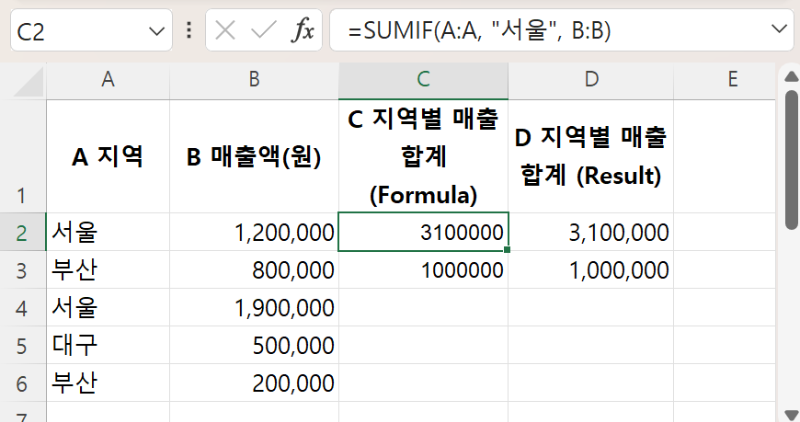
Task: Select the cell with 200,000
Action: coord(254,383)
